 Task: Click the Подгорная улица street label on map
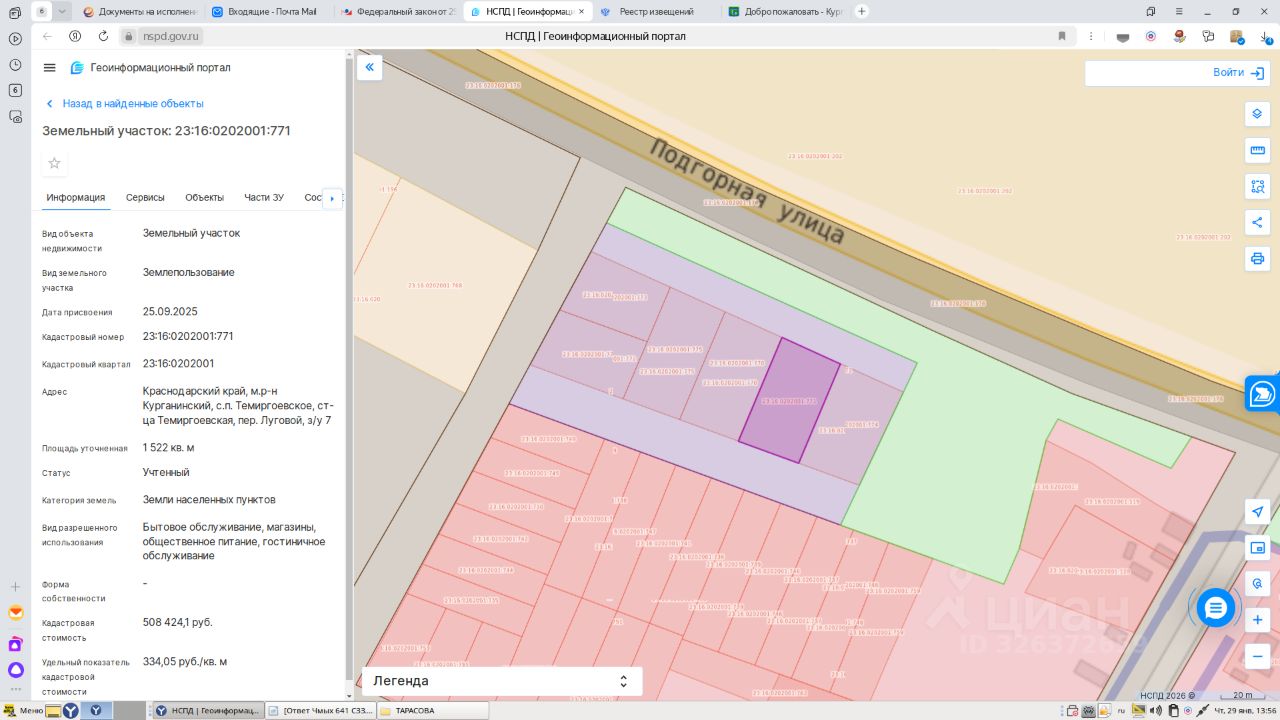(x=747, y=190)
